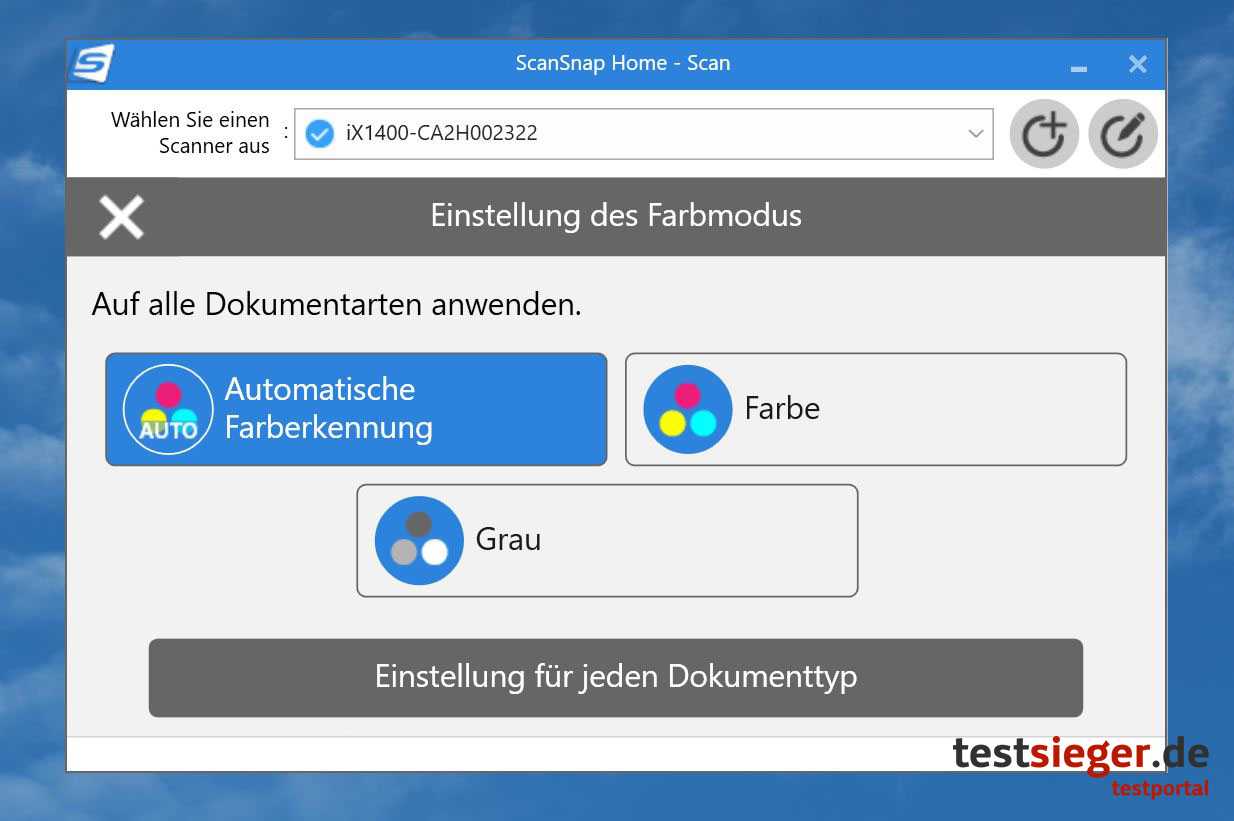Close the Farbmodus panel with white X

pyautogui.click(x=122, y=217)
